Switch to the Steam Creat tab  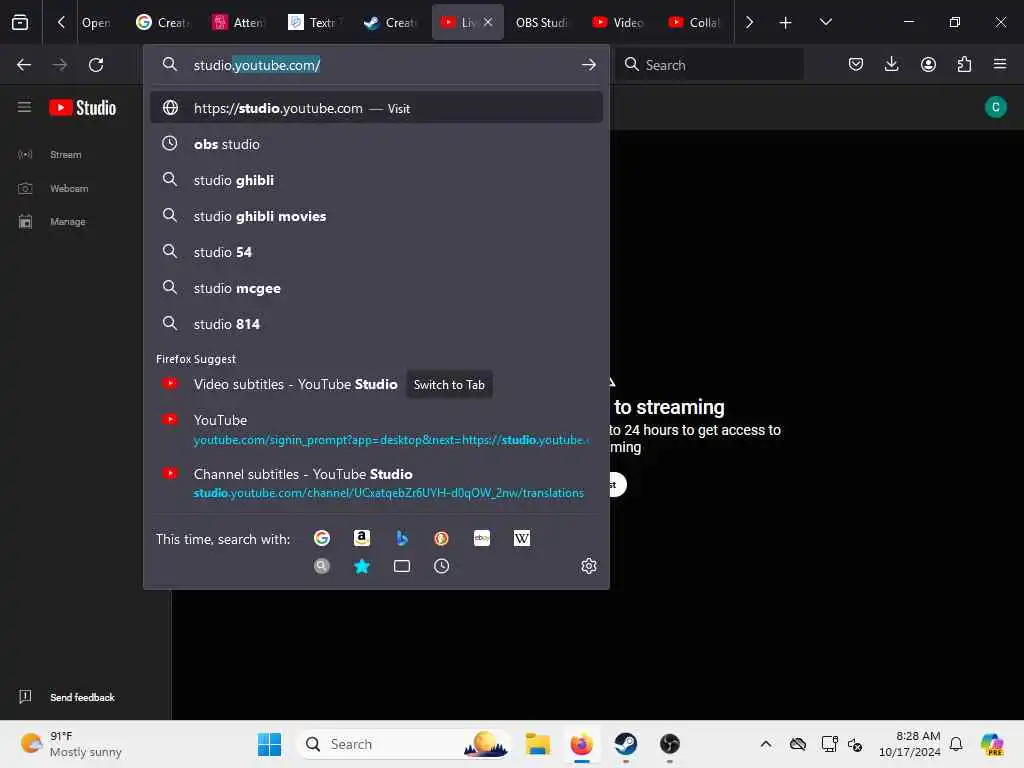[x=391, y=22]
